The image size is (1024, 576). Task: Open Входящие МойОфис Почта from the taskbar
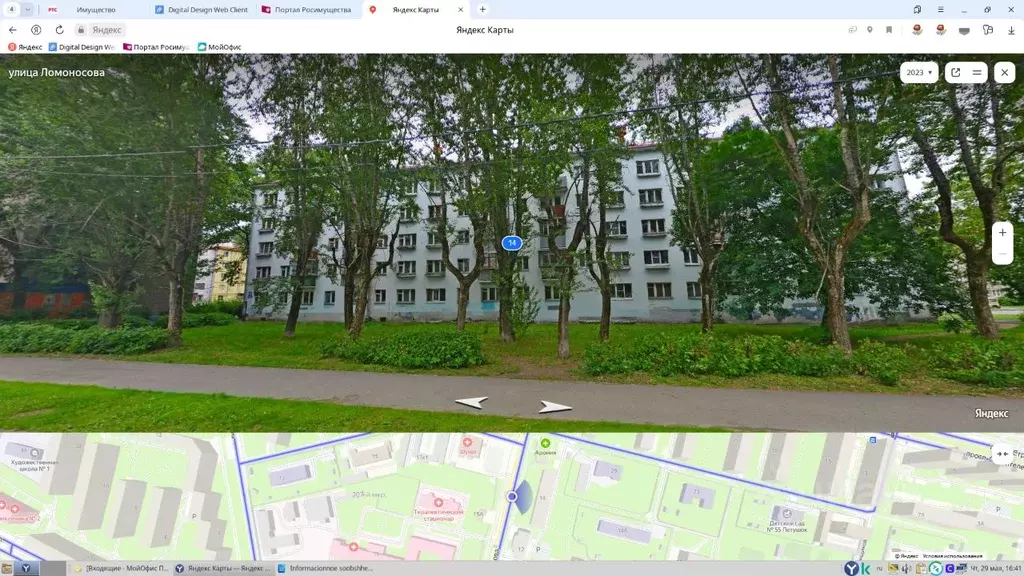click(121, 568)
